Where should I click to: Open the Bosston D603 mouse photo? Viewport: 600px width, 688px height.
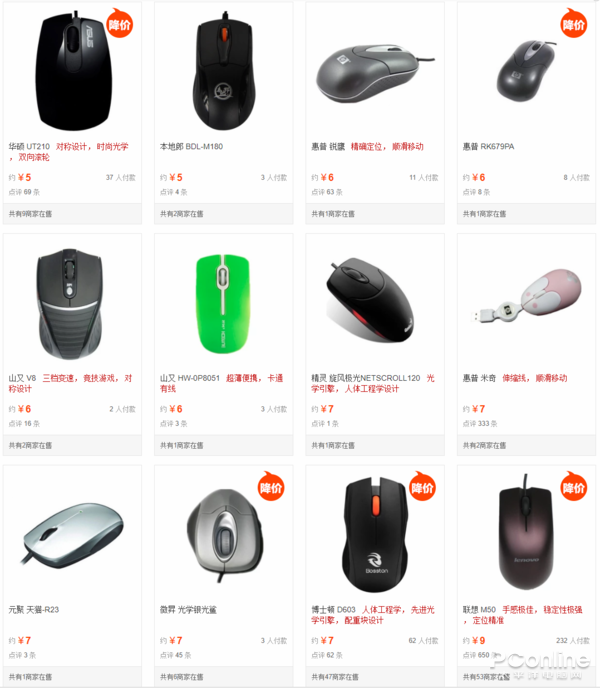click(x=375, y=534)
